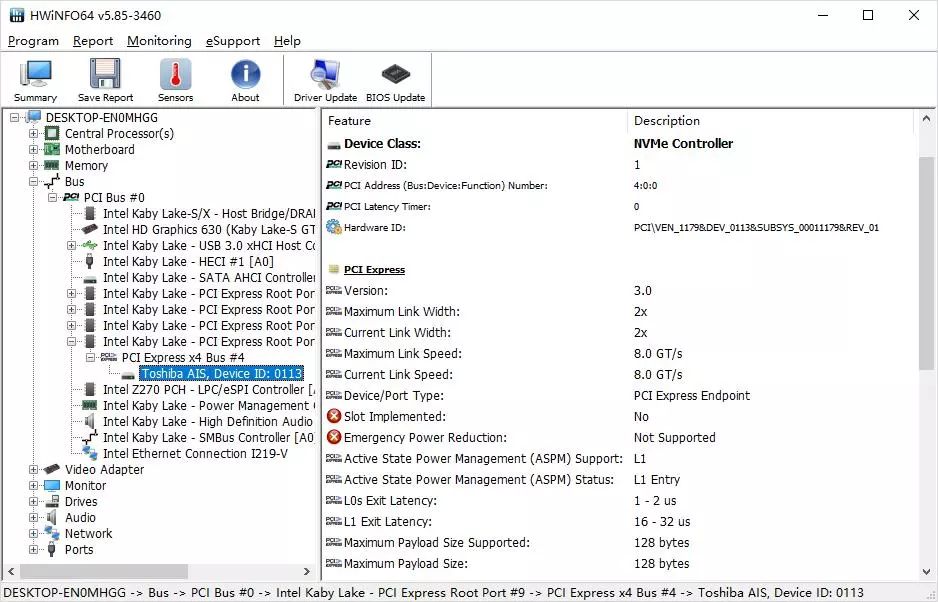The image size is (938, 602).
Task: Click the Intel Ethernet Connection network icon
Action: 90,453
